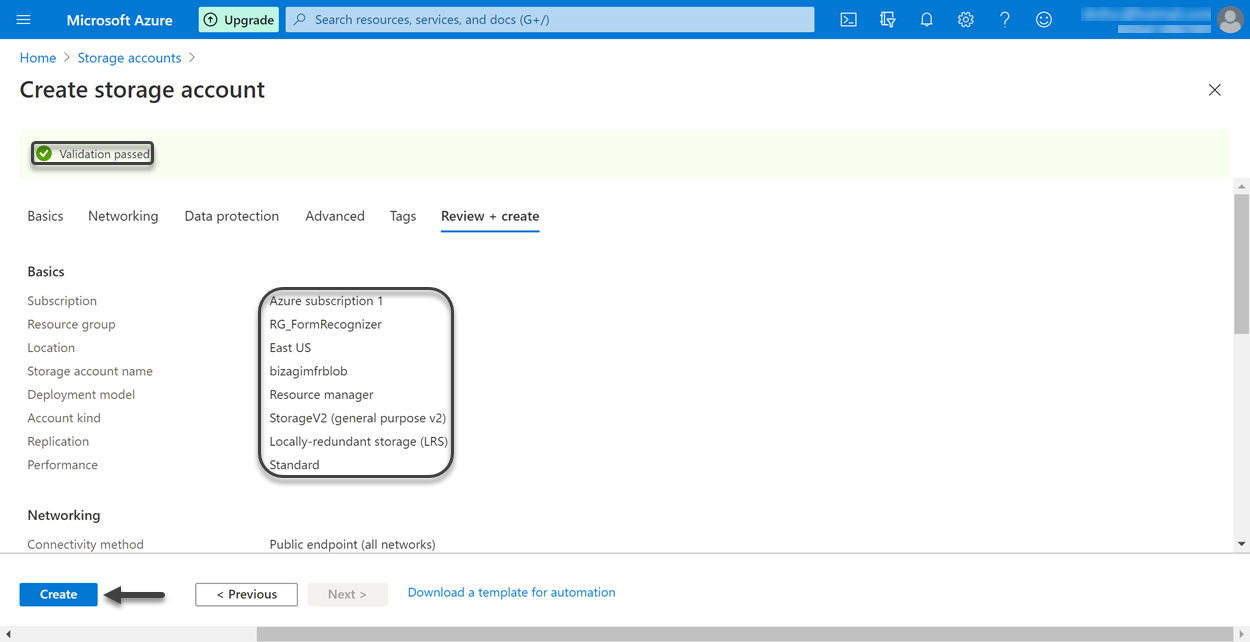Viewport: 1250px width, 642px height.
Task: Open Cloud Shell from the top bar
Action: (x=848, y=20)
